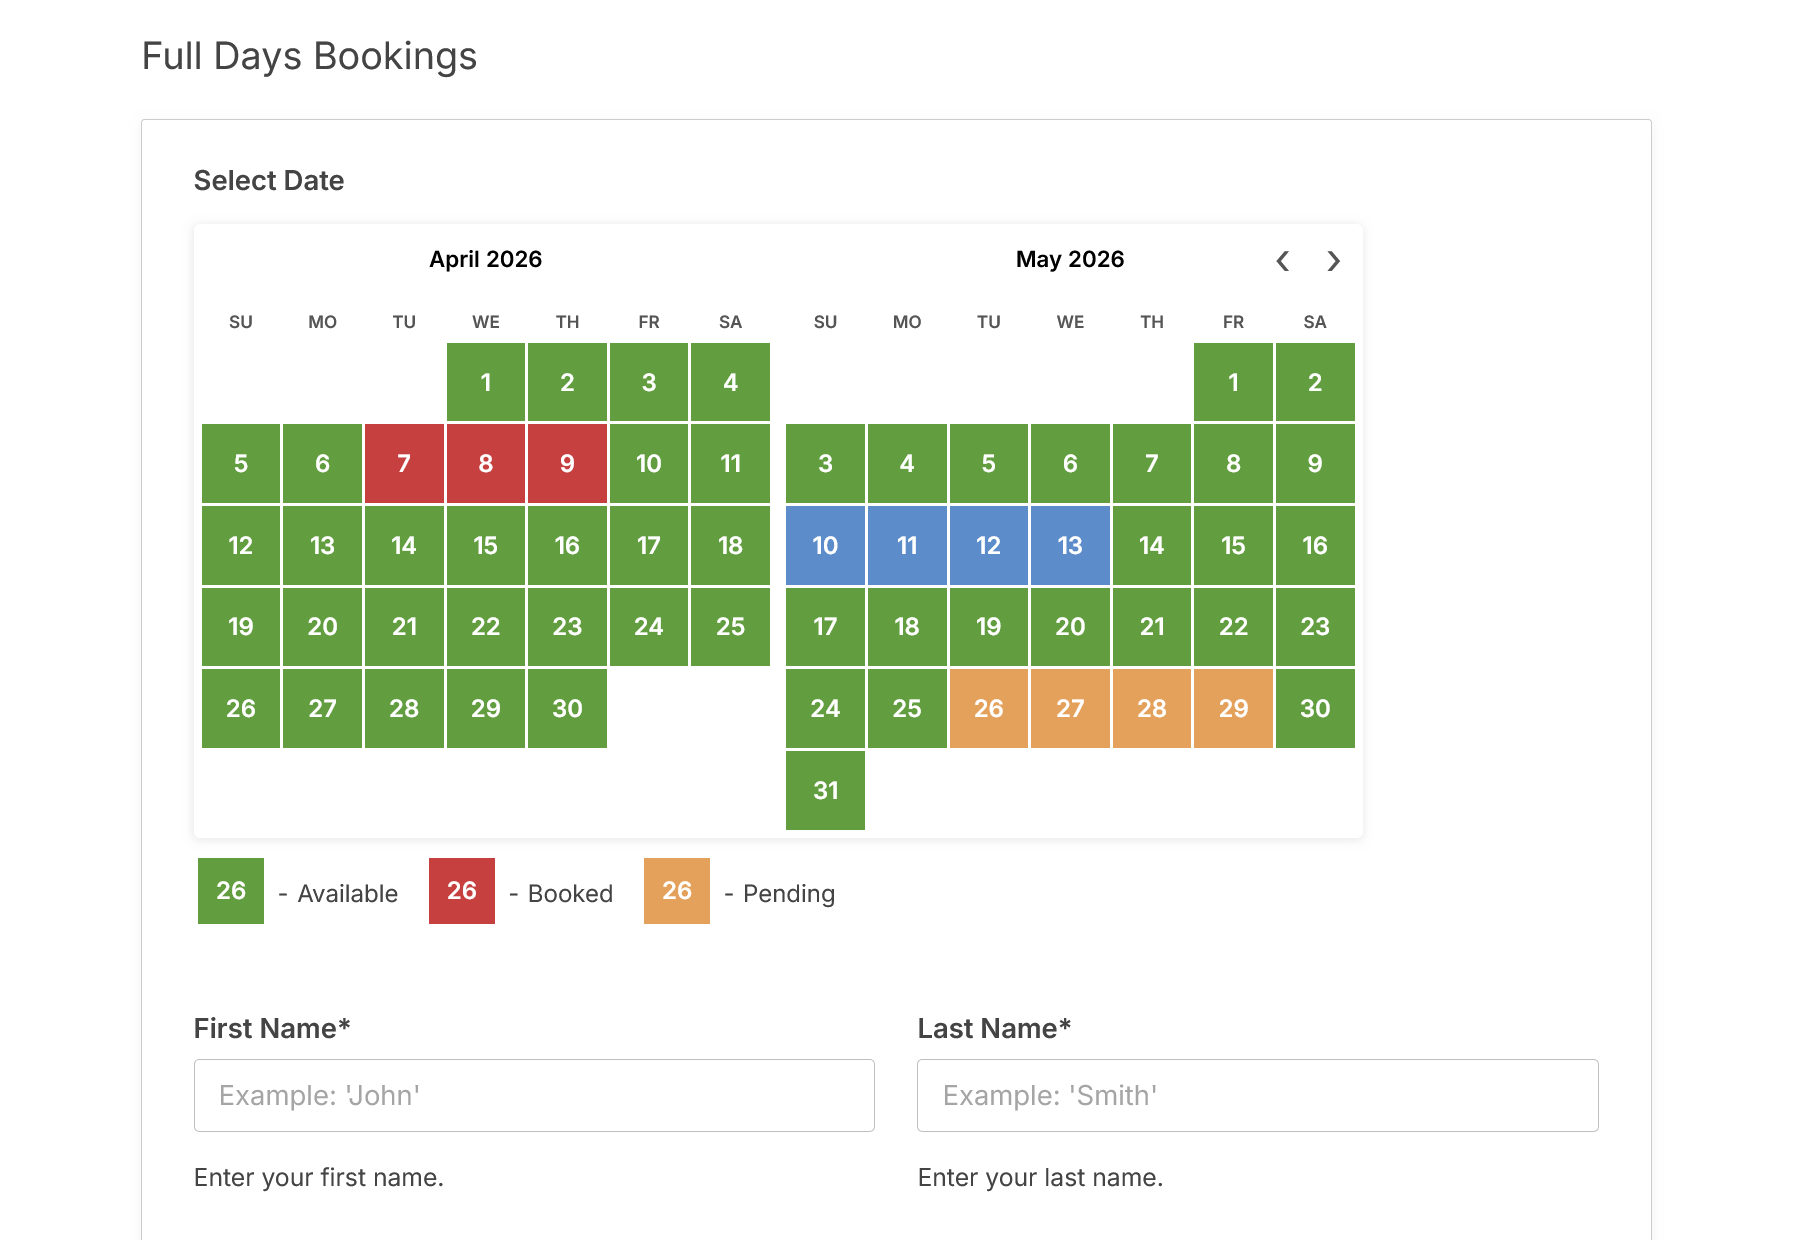Select the booked date April 7
This screenshot has width=1800, height=1240.
[403, 463]
